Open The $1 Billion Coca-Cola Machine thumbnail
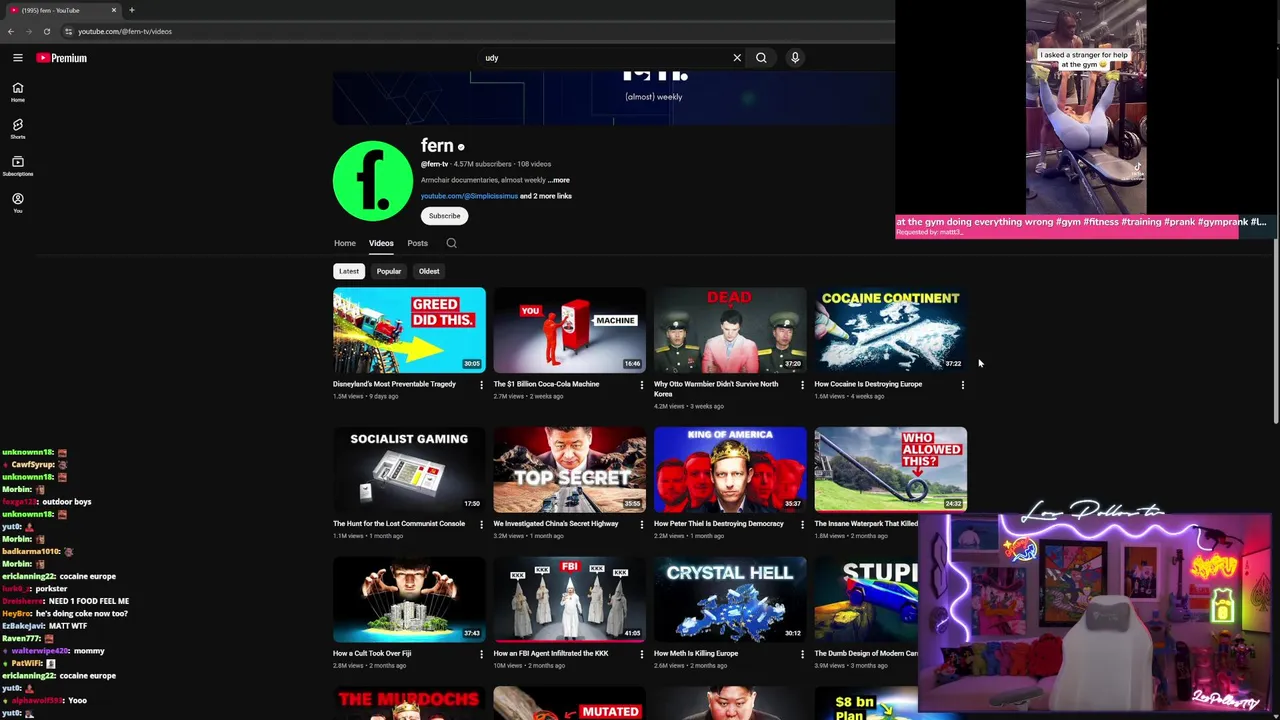Image resolution: width=1280 pixels, height=720 pixels. pos(569,330)
